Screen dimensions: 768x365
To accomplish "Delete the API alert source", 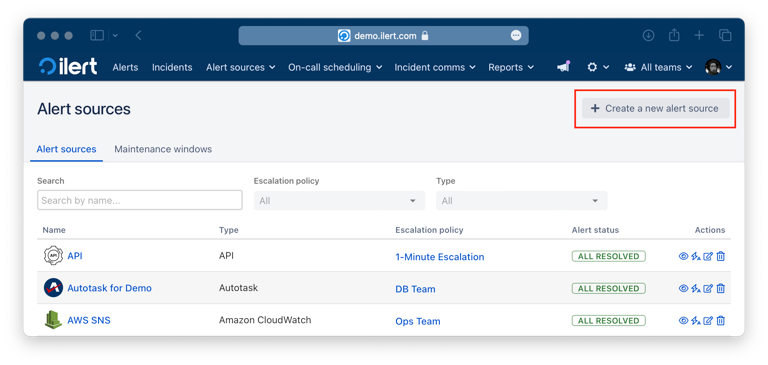I will tap(720, 256).
